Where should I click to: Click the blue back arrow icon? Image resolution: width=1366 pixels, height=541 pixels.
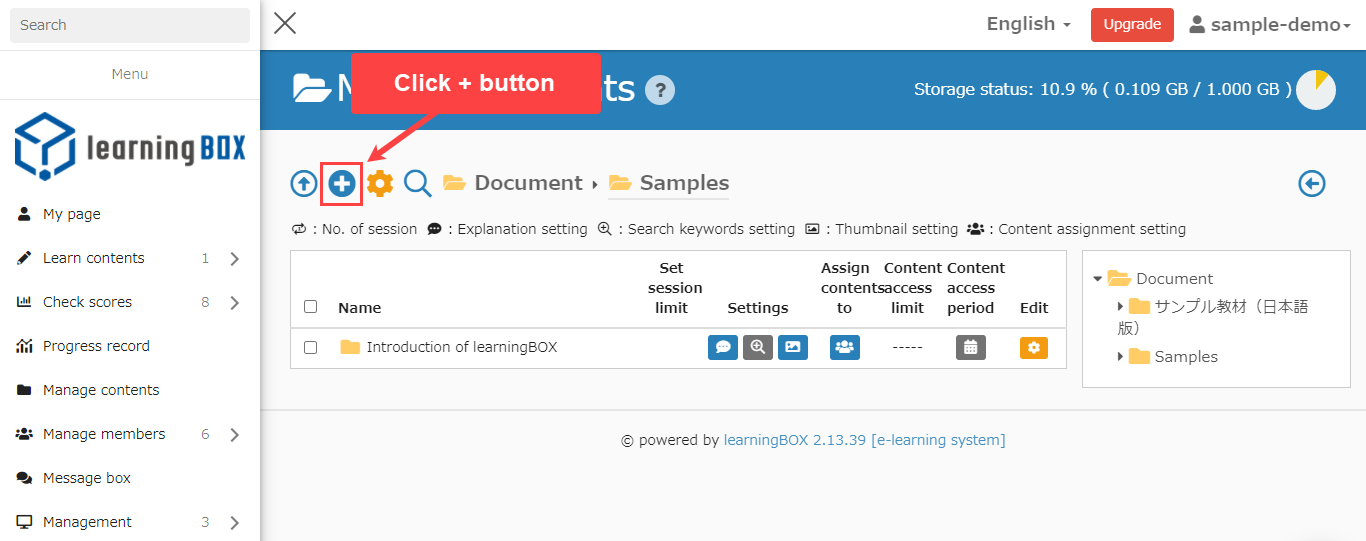click(x=1312, y=184)
